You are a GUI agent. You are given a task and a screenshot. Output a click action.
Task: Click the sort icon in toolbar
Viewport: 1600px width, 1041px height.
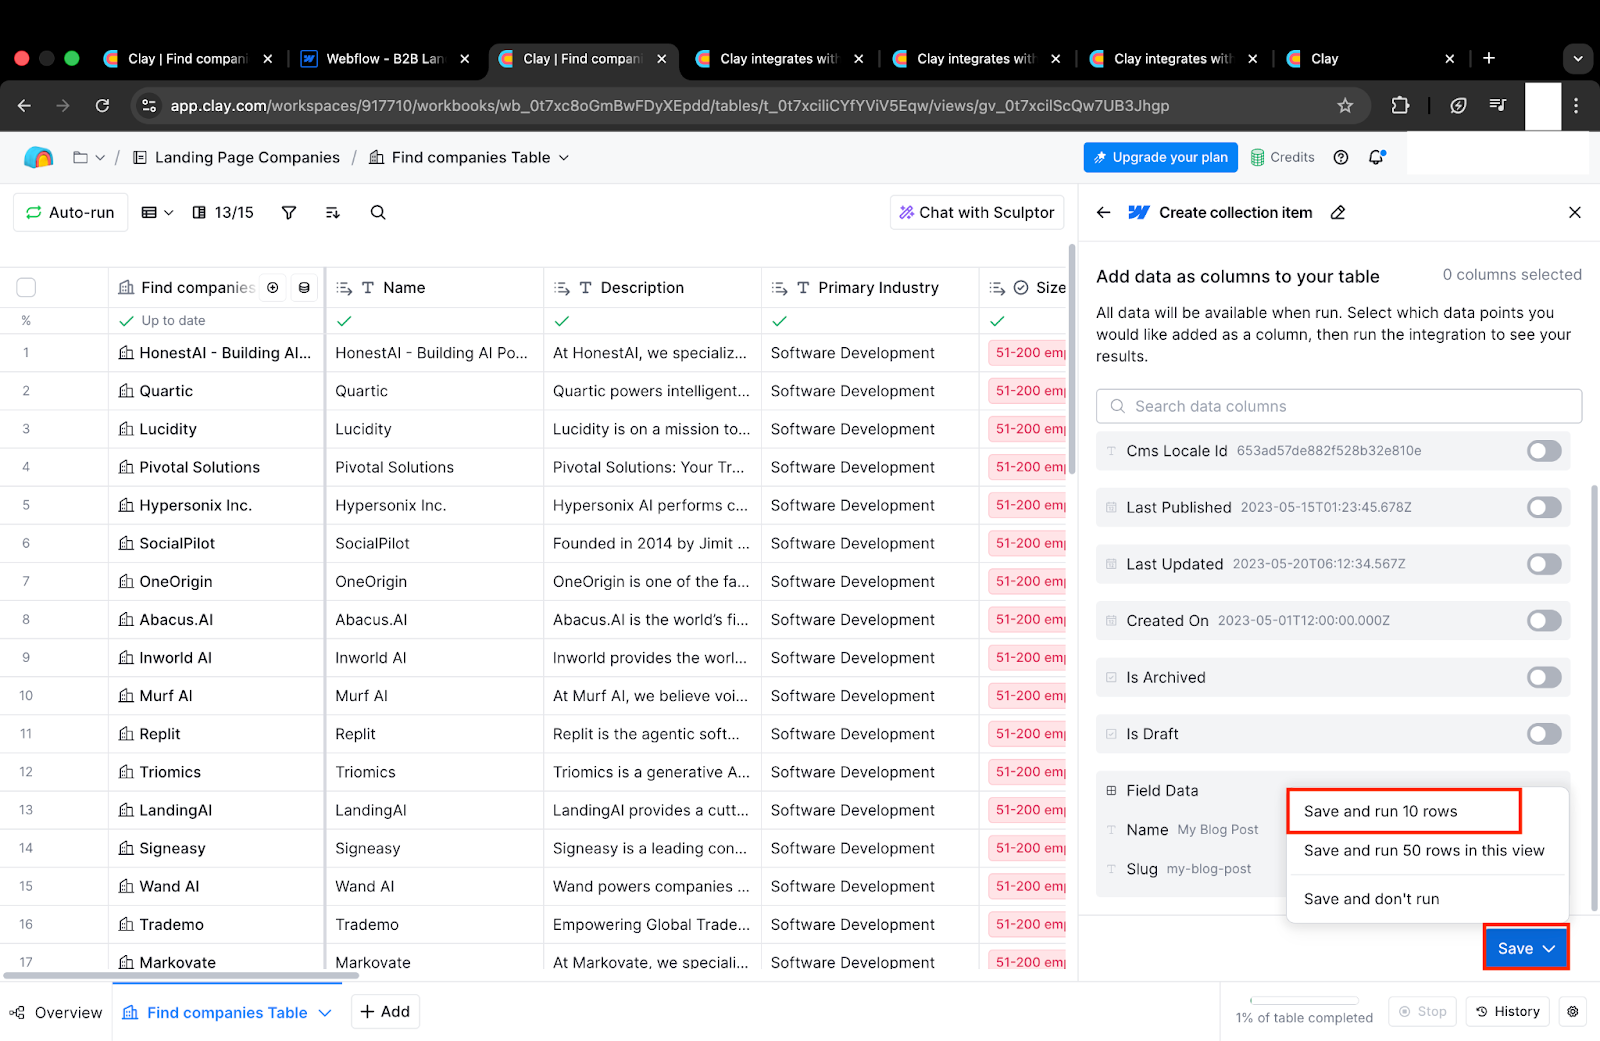coord(333,212)
